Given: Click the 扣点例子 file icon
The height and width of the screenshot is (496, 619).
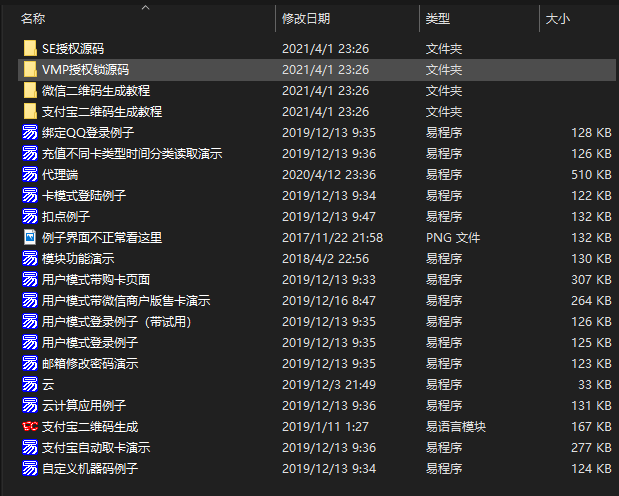Looking at the screenshot, I should point(30,216).
